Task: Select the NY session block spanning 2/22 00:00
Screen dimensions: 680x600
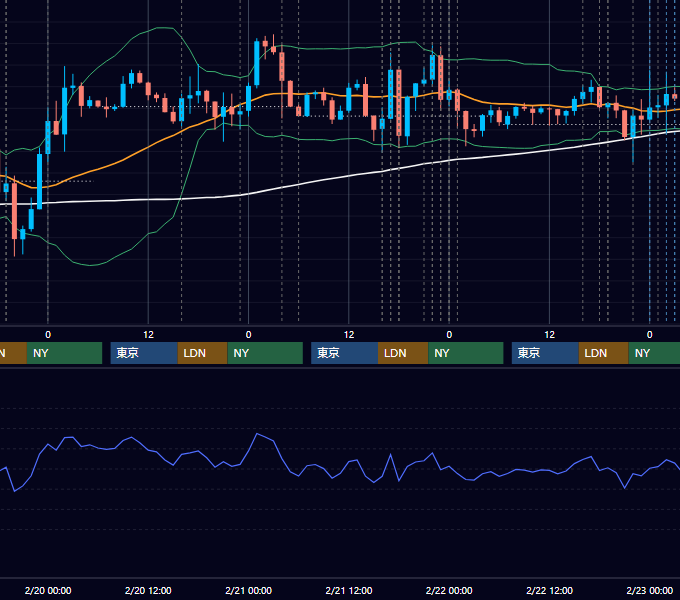Action: 466,353
